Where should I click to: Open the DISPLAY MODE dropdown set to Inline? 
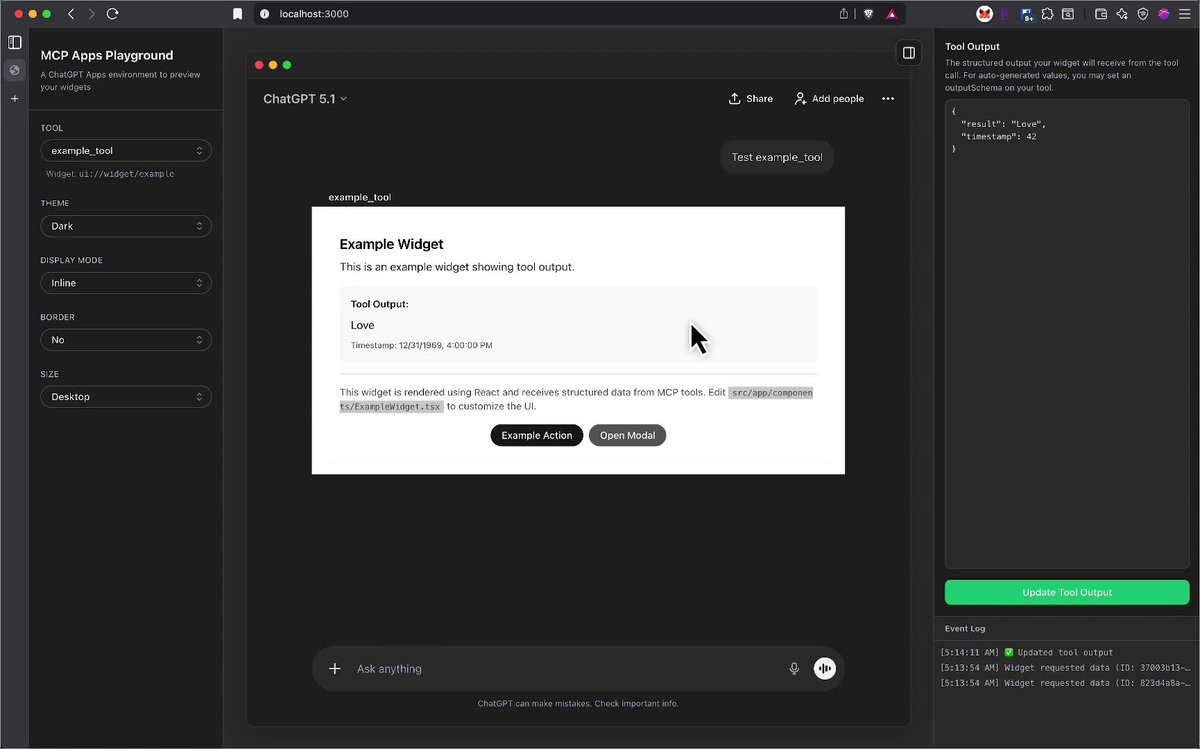(x=126, y=283)
